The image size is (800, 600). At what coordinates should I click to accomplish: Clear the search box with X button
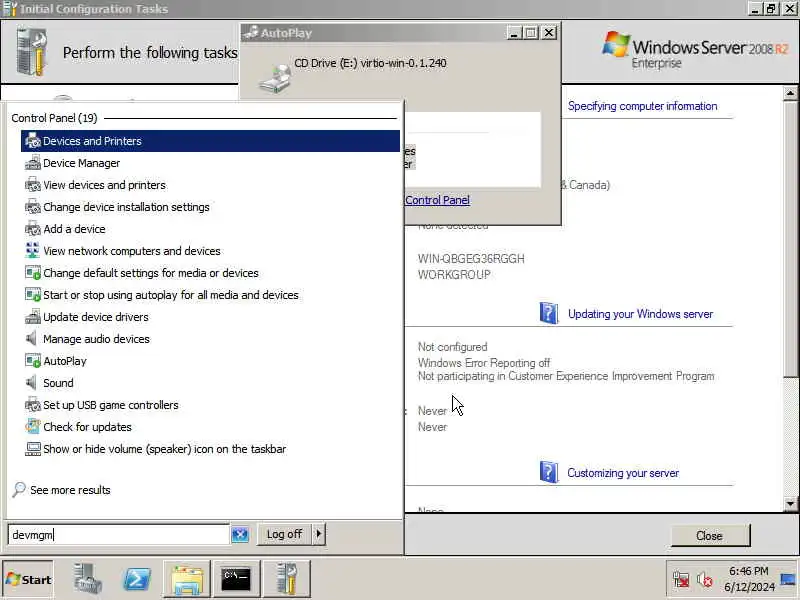tap(240, 534)
